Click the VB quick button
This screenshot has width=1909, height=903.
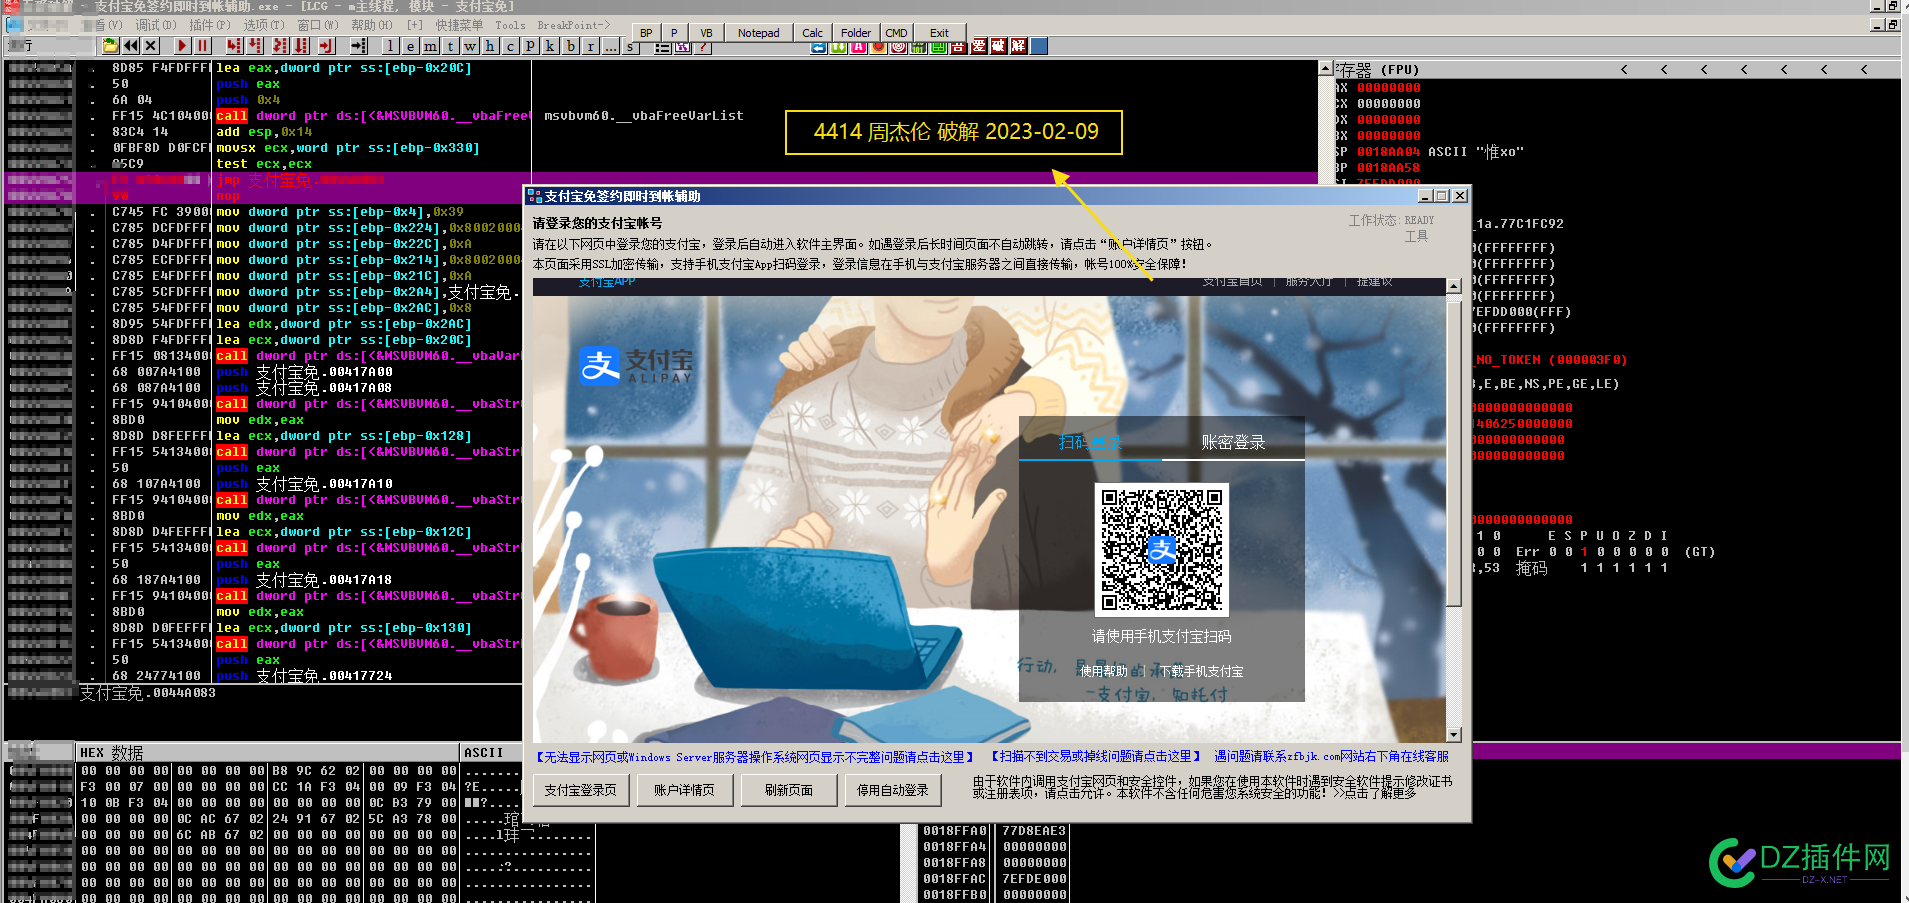click(x=706, y=33)
